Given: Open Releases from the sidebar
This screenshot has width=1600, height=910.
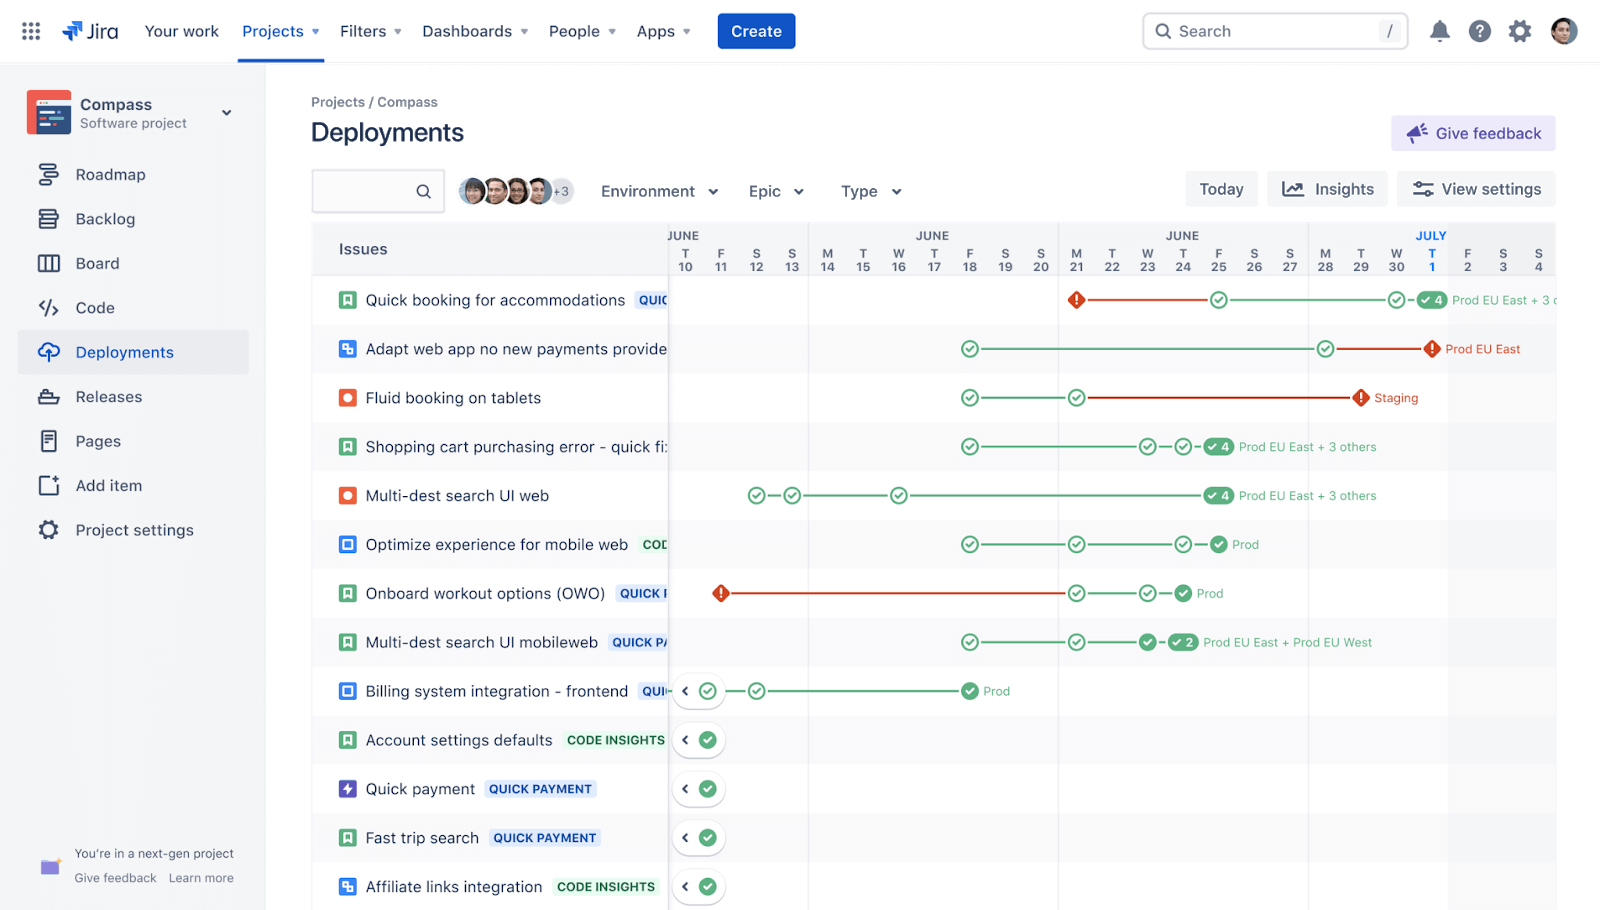Looking at the screenshot, I should click(x=108, y=396).
